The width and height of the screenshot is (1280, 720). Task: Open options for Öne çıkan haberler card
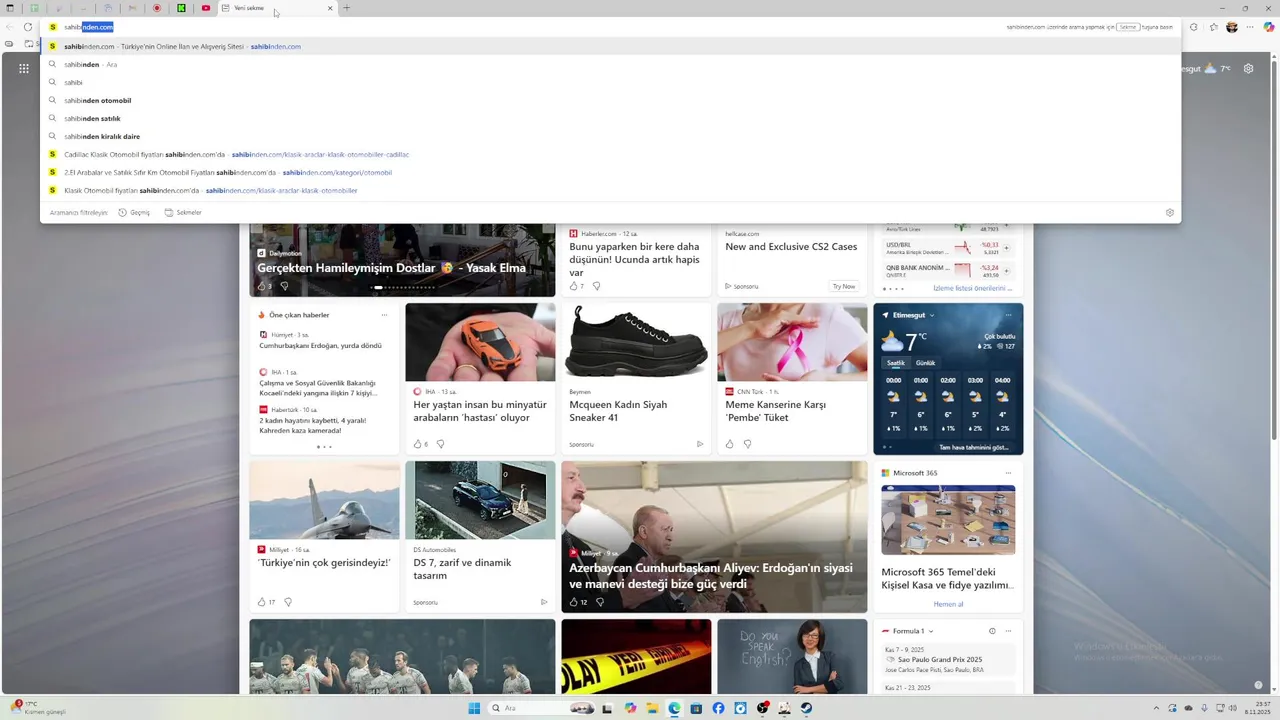click(x=384, y=315)
